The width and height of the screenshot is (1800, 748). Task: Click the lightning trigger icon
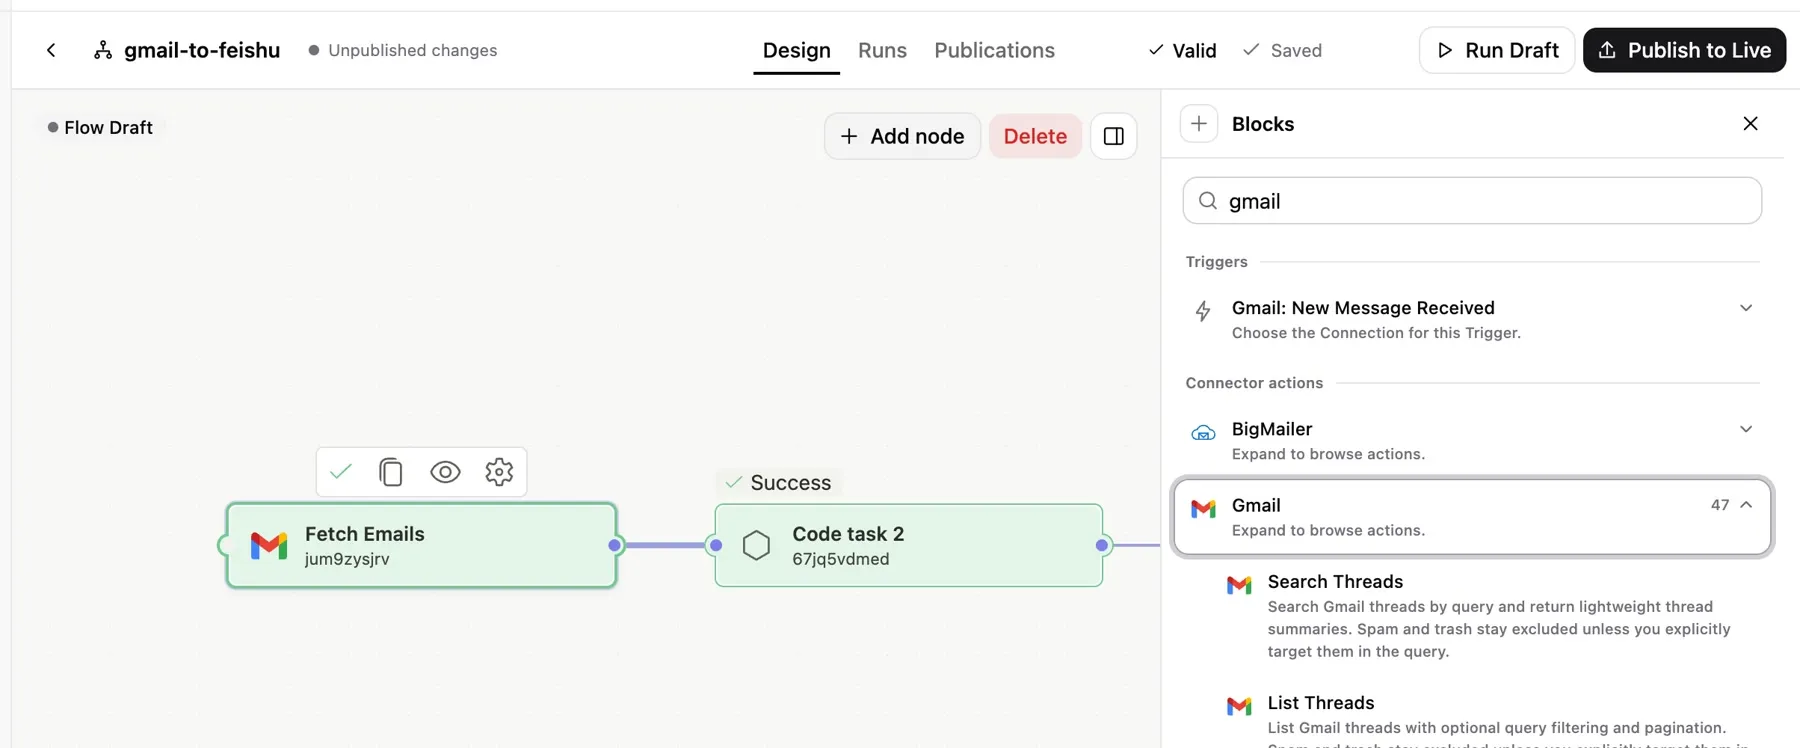[1203, 311]
